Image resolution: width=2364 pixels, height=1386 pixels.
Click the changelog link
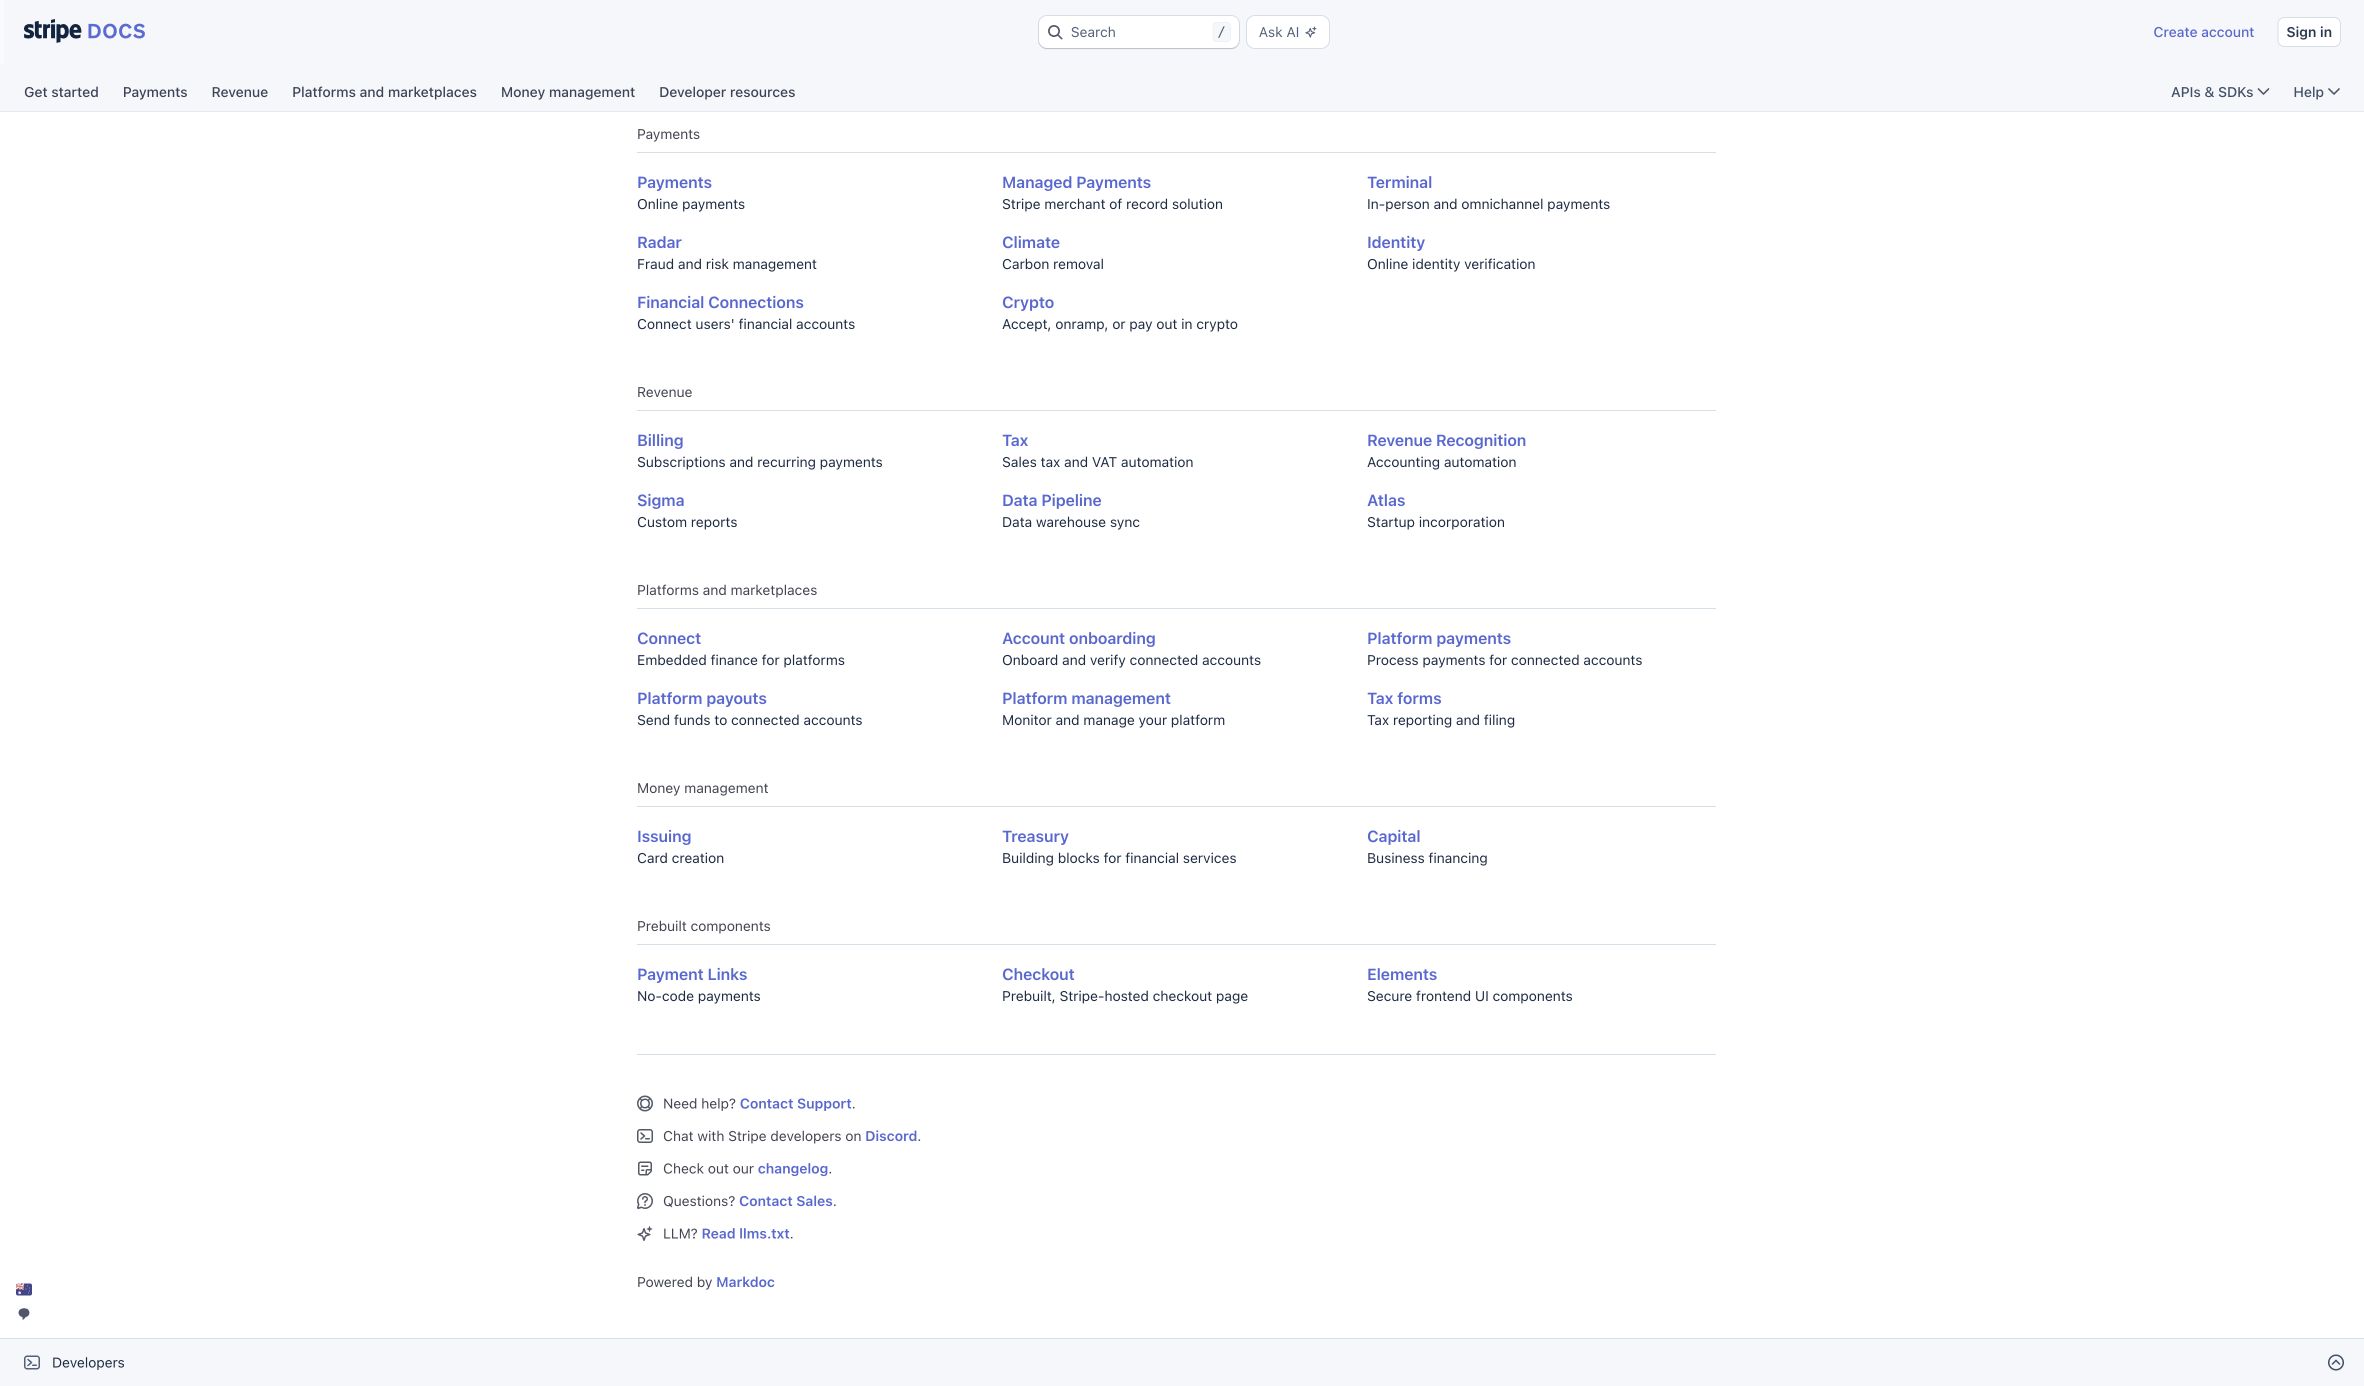pyautogui.click(x=793, y=1169)
